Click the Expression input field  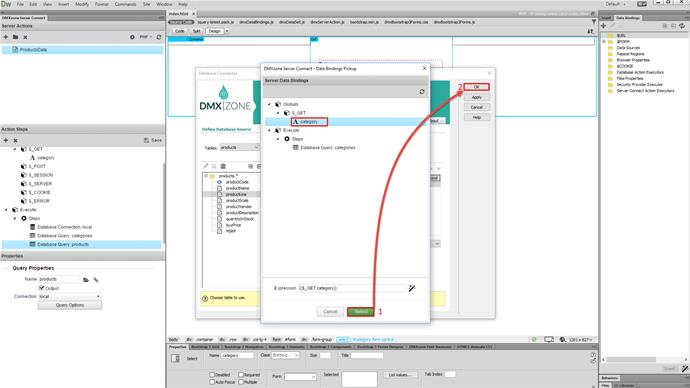pyautogui.click(x=352, y=288)
